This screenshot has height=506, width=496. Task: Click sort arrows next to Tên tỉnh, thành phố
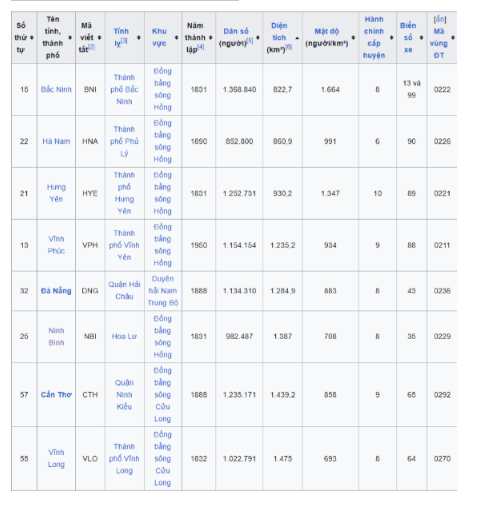[x=70, y=38]
